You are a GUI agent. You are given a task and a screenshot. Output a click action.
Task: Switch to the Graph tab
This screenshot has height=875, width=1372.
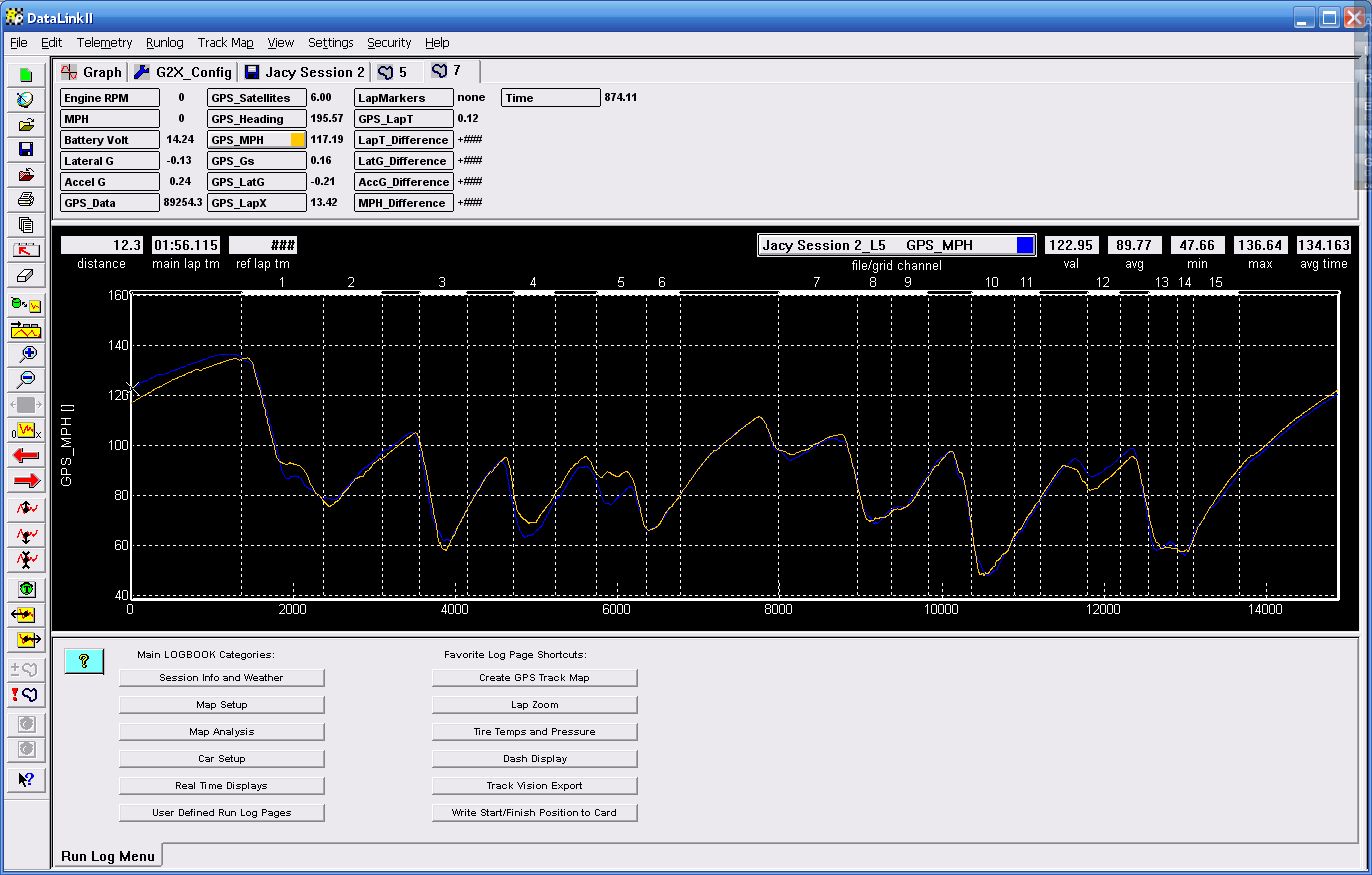click(91, 72)
